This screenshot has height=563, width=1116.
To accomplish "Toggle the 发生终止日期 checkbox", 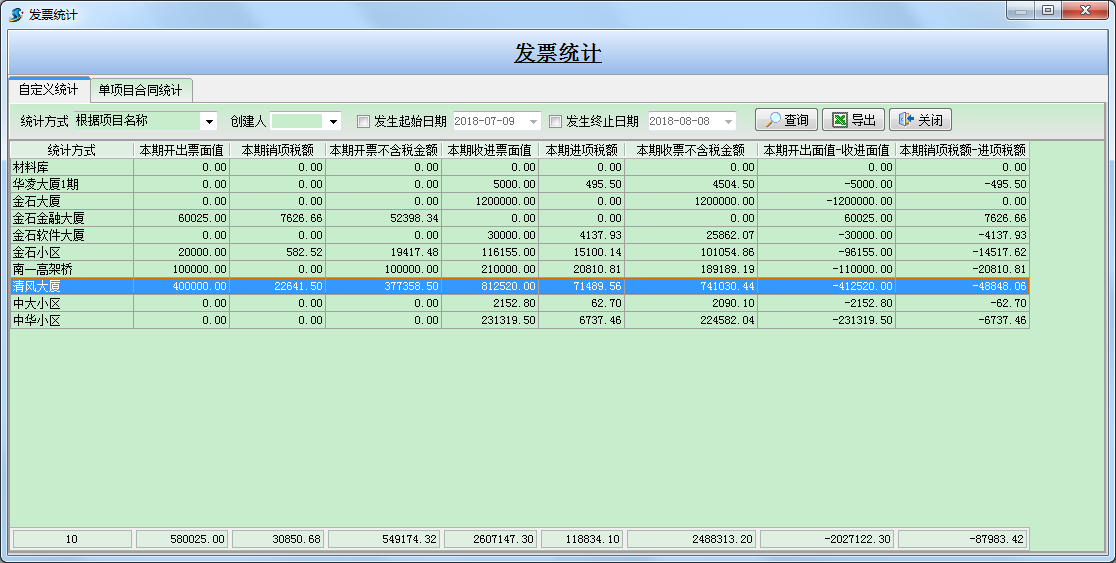I will 556,121.
